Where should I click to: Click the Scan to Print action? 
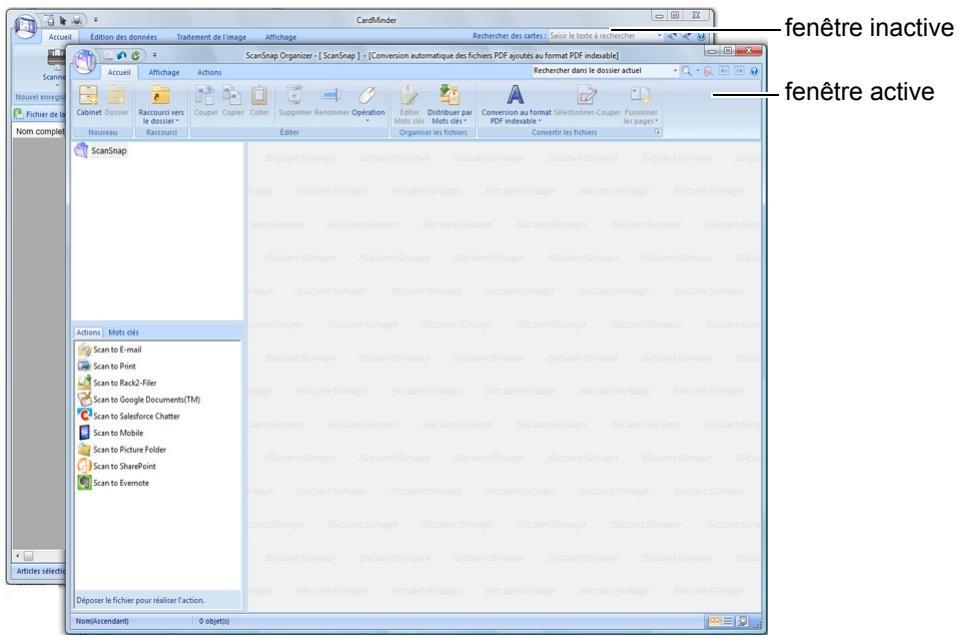coord(108,366)
